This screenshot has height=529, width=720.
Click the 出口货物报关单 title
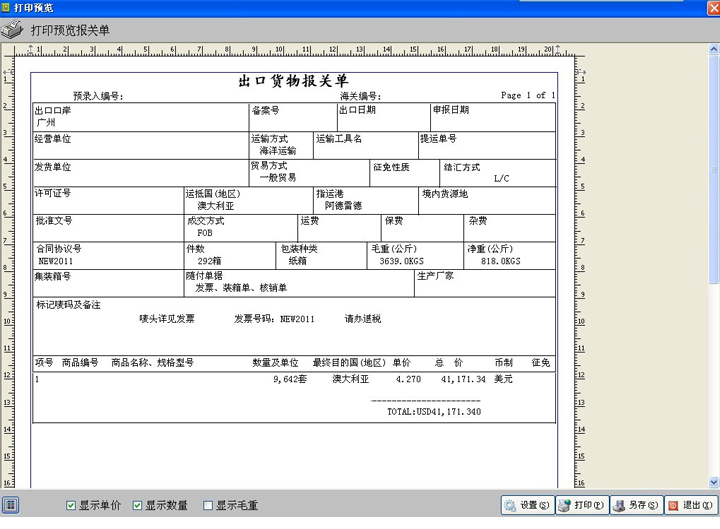pos(293,81)
